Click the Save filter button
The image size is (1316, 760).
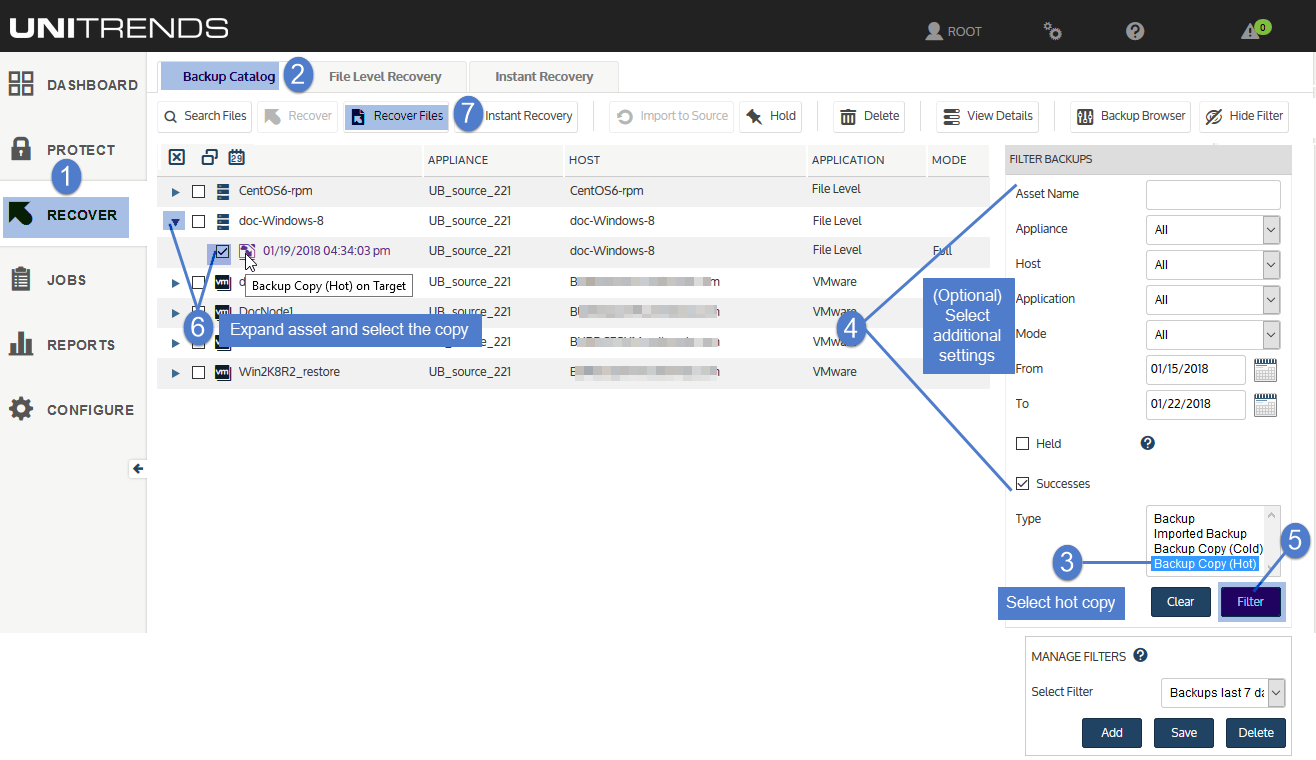point(1184,733)
